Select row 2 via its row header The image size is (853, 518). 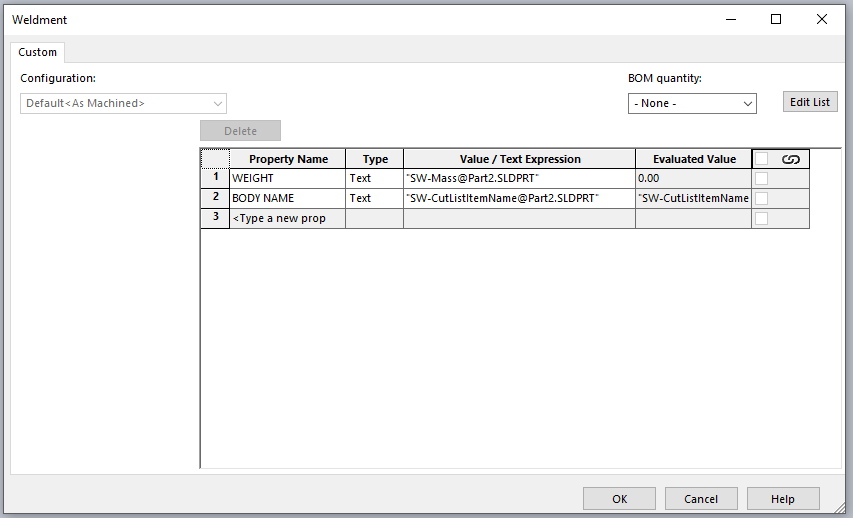[215, 198]
